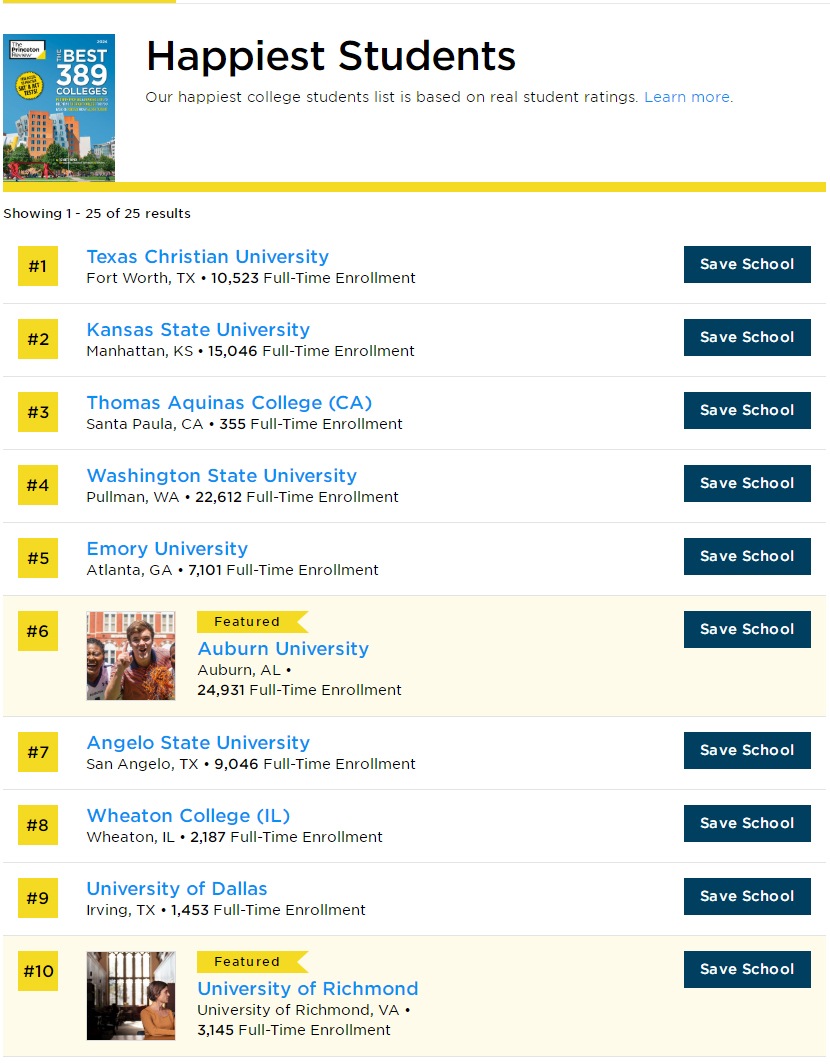830x1064 pixels.
Task: Open Texas Christian University profile
Action: (x=207, y=257)
